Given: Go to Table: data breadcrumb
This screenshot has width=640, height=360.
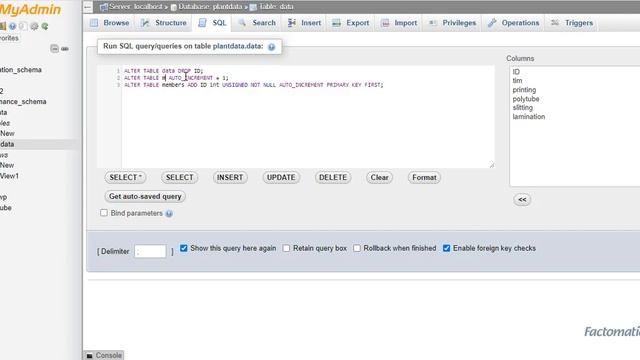Looking at the screenshot, I should [x=276, y=7].
